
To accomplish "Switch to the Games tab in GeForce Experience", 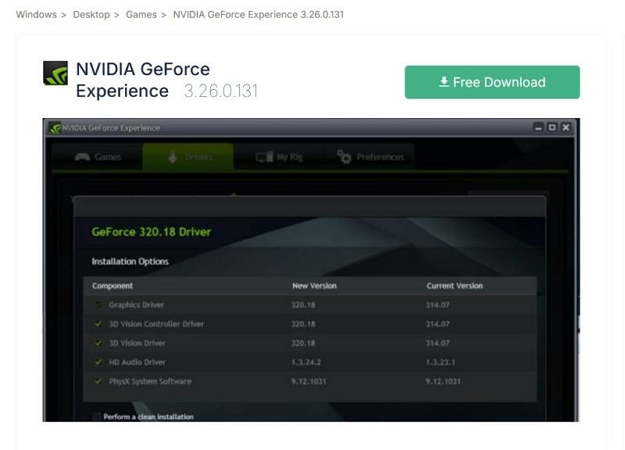I will tap(98, 157).
